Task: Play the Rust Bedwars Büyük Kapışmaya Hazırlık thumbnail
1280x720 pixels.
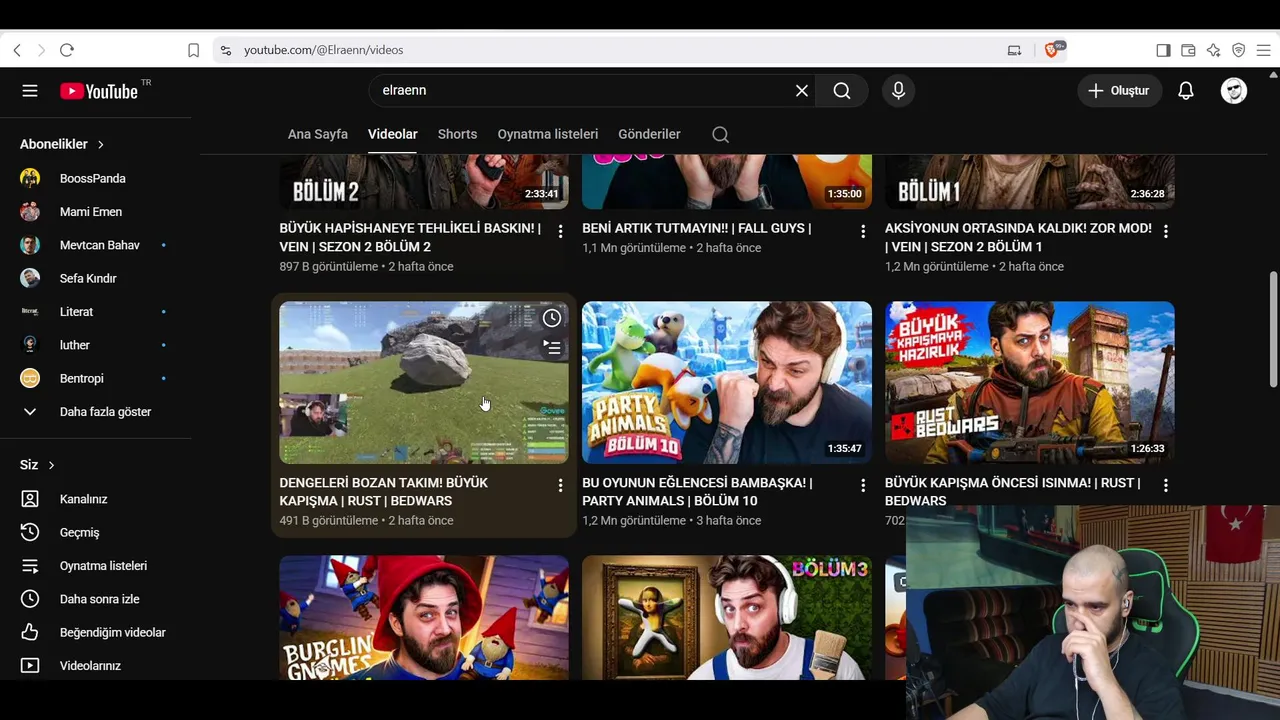Action: 1030,383
